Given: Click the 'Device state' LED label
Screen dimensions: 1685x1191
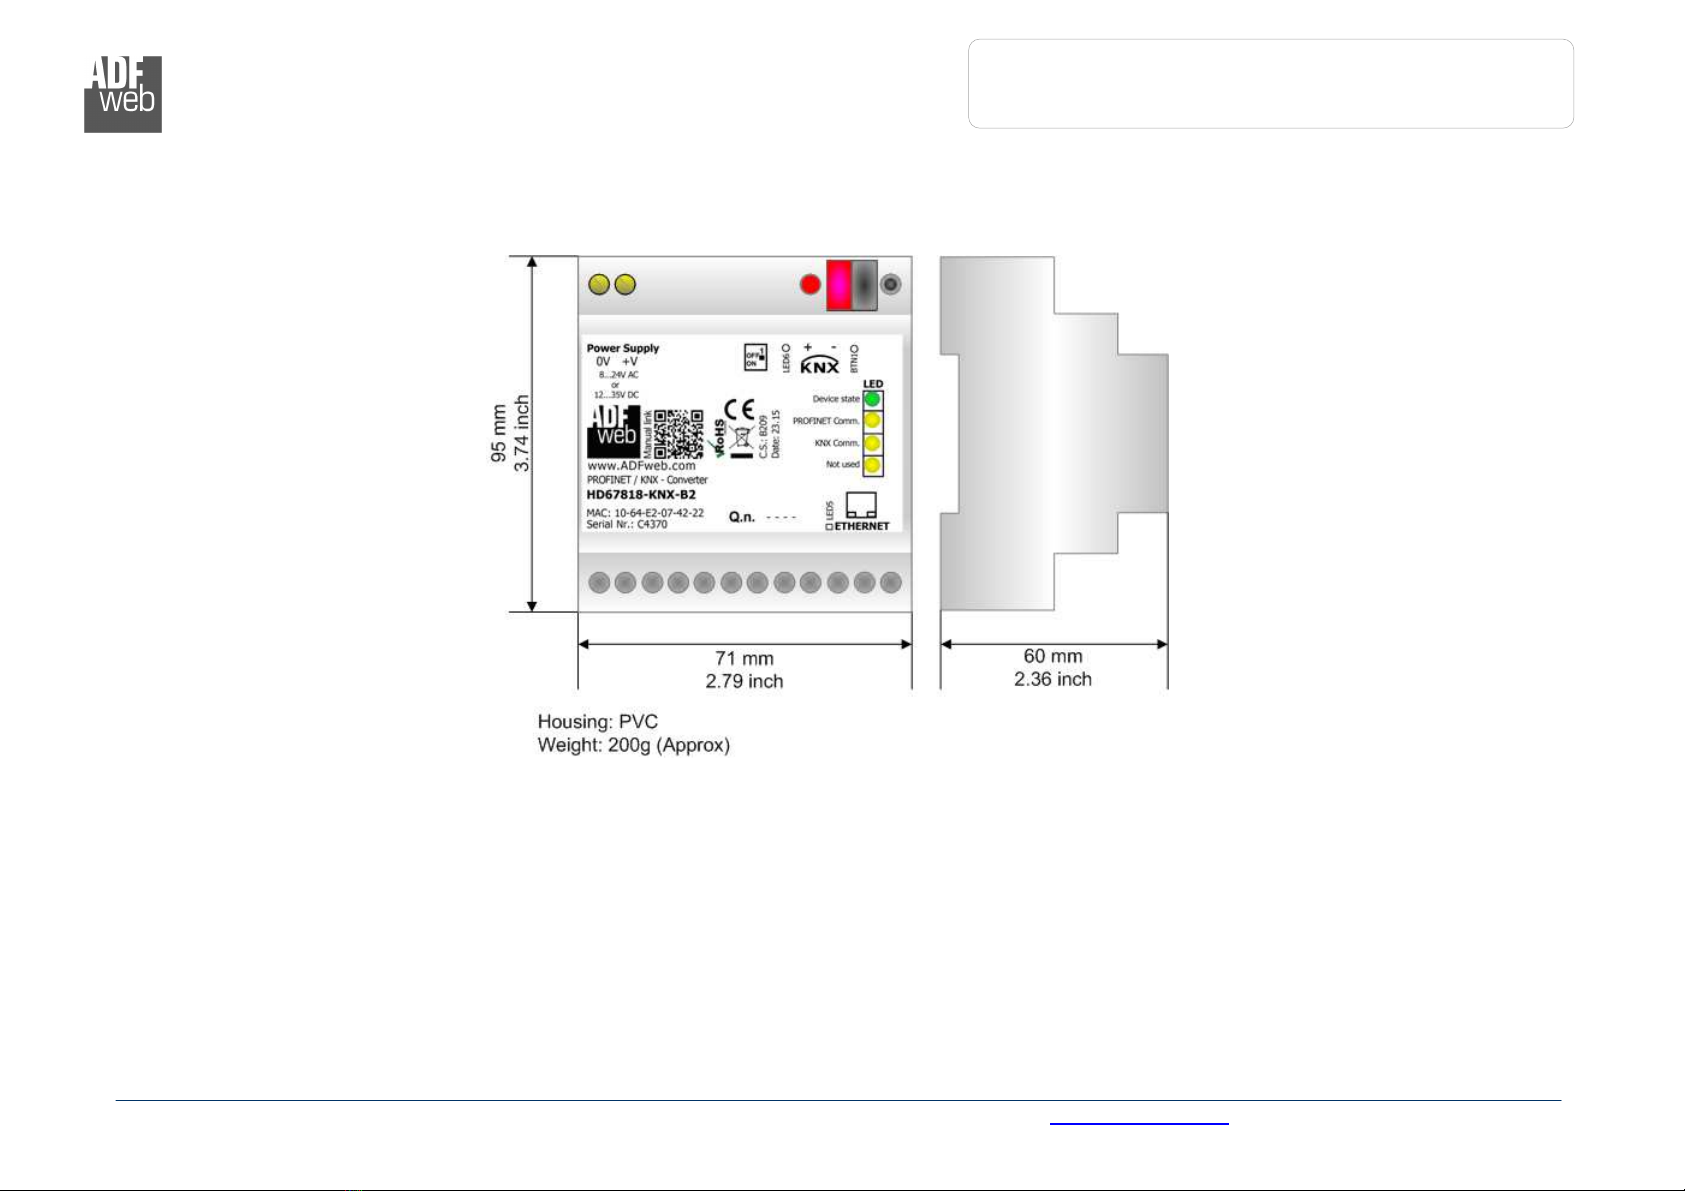Looking at the screenshot, I should [x=836, y=399].
